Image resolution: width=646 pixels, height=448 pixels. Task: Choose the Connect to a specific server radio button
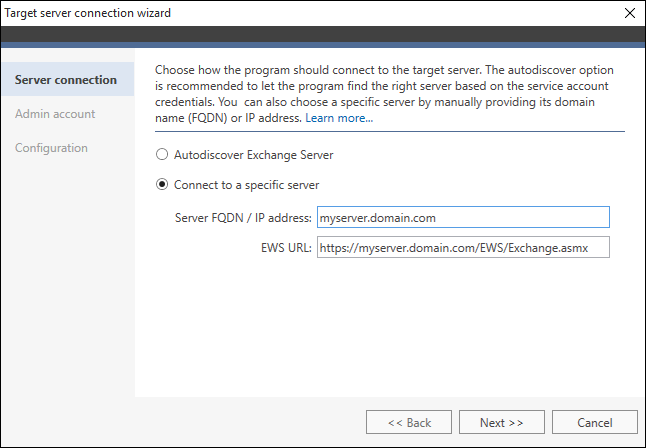(162, 184)
